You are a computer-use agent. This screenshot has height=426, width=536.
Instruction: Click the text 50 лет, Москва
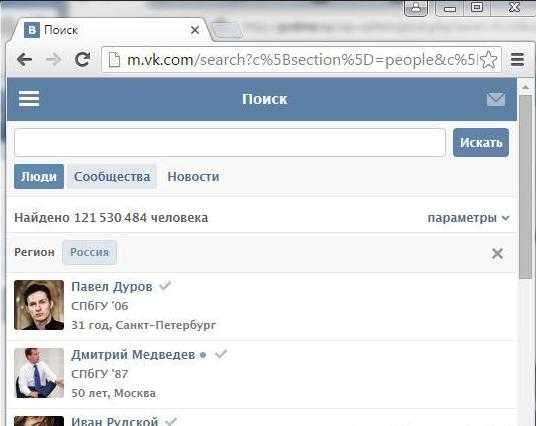[113, 393]
